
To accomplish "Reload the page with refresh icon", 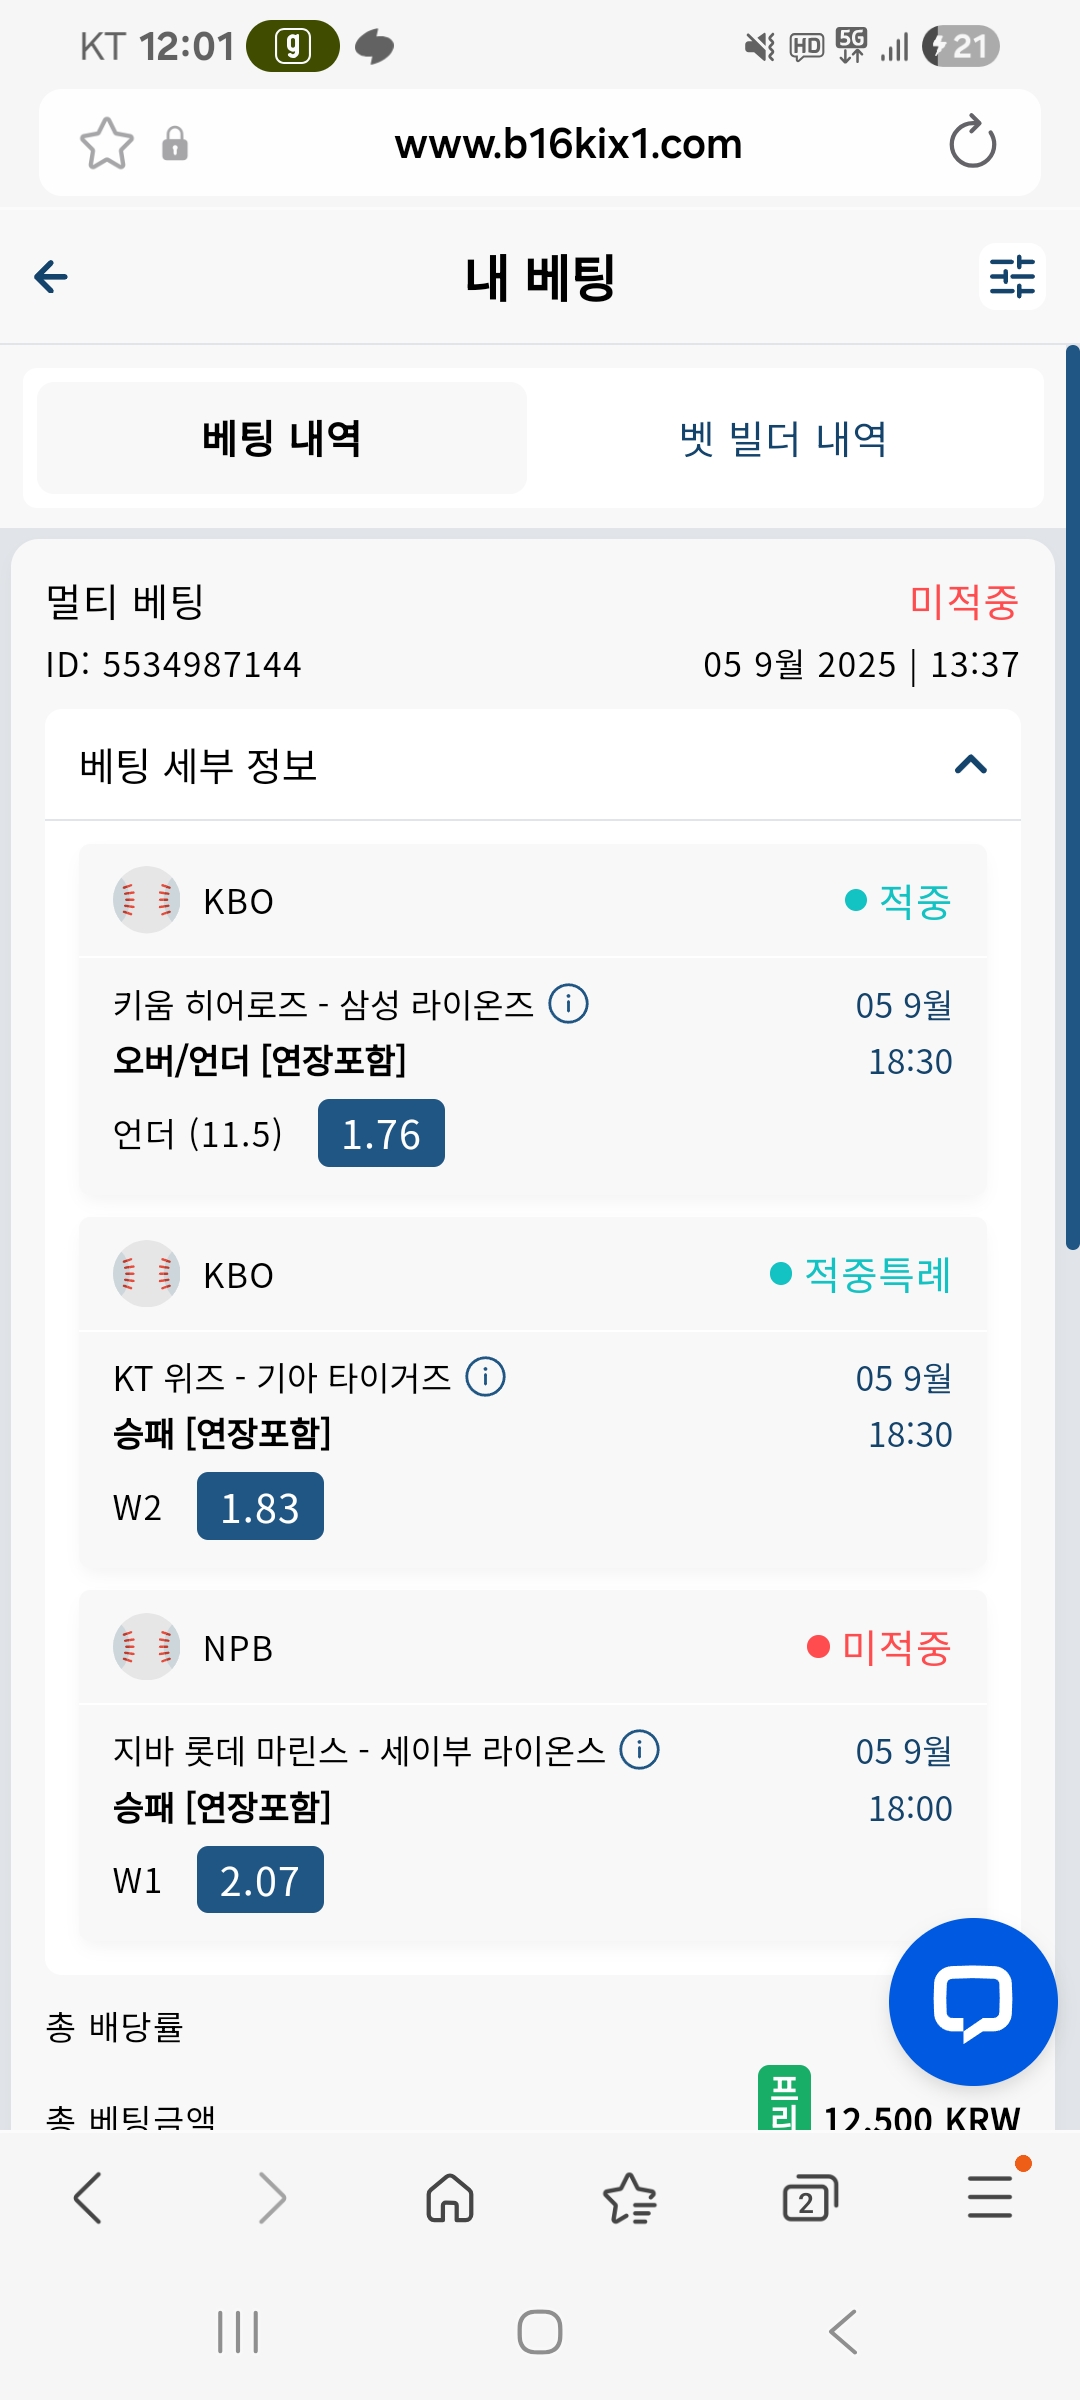I will (972, 143).
